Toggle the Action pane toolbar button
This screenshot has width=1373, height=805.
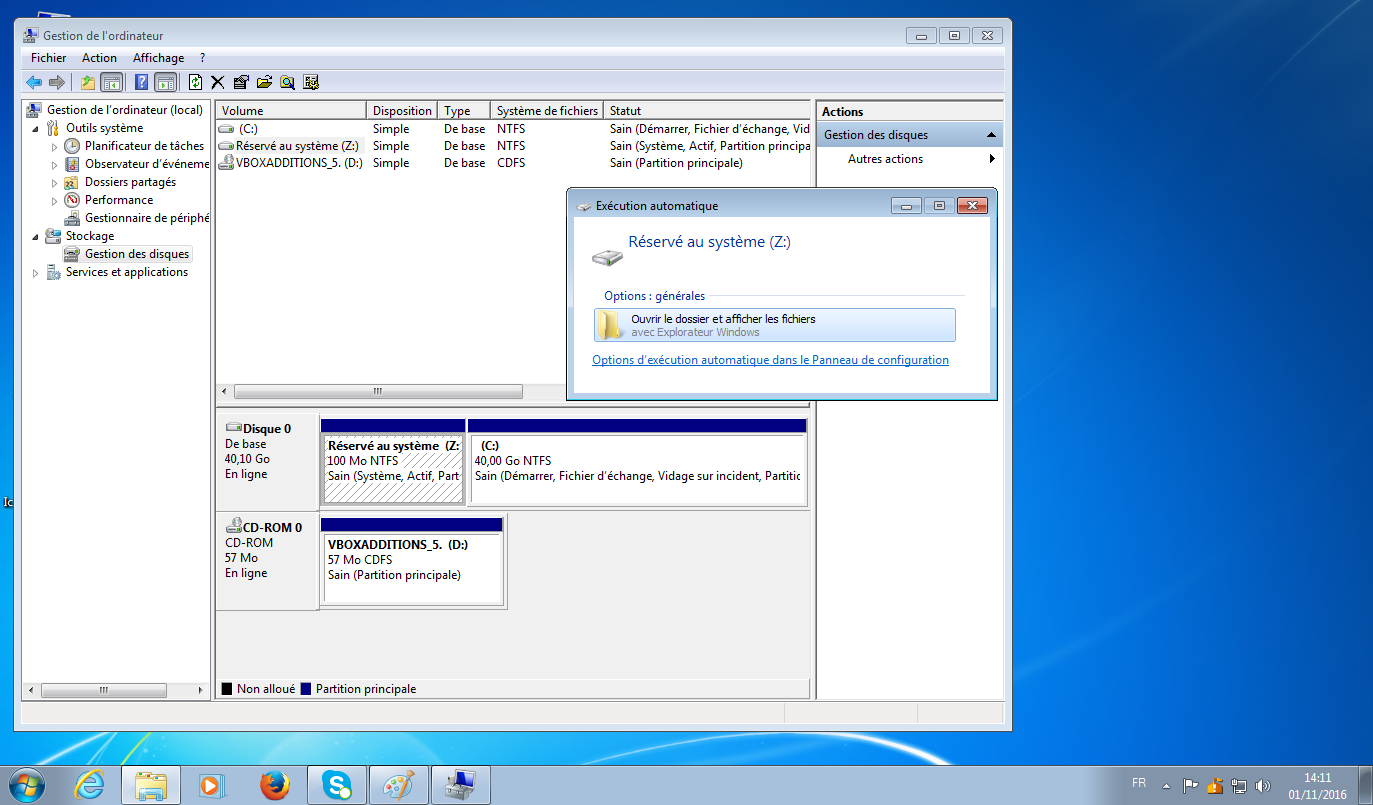pos(165,82)
